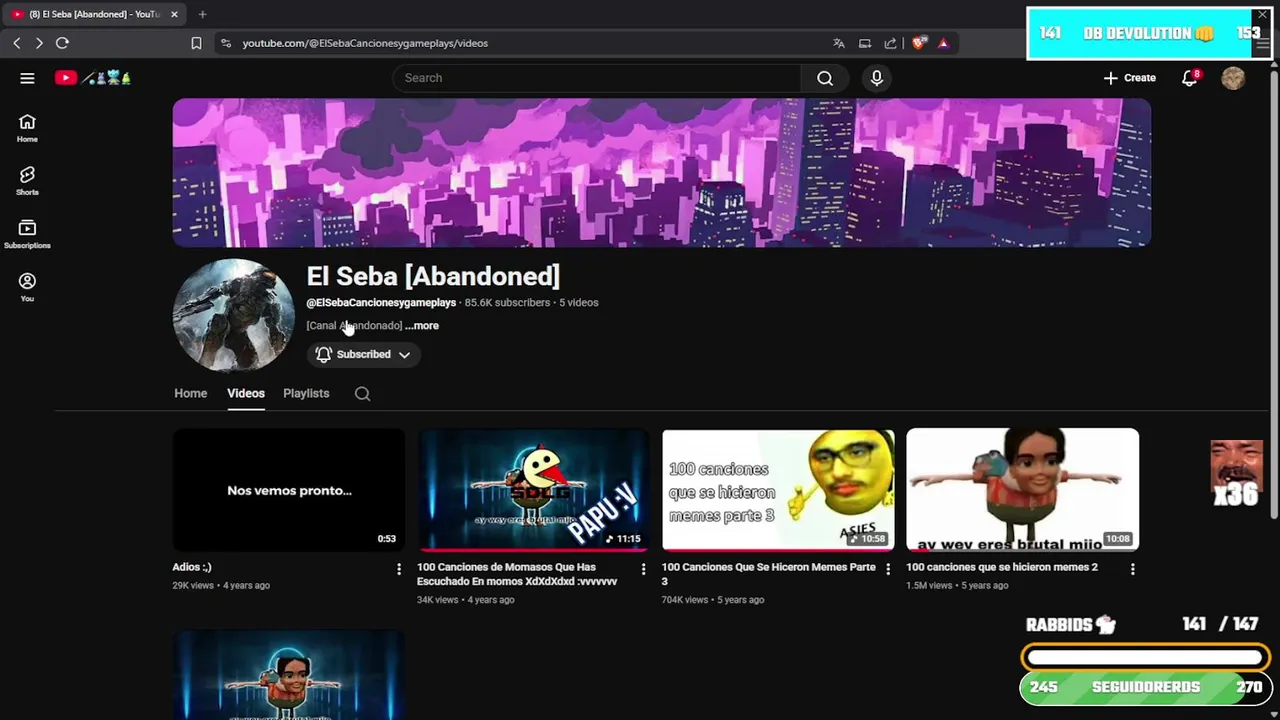Viewport: 1280px width, 720px height.
Task: Open options for Adios video
Action: [399, 569]
